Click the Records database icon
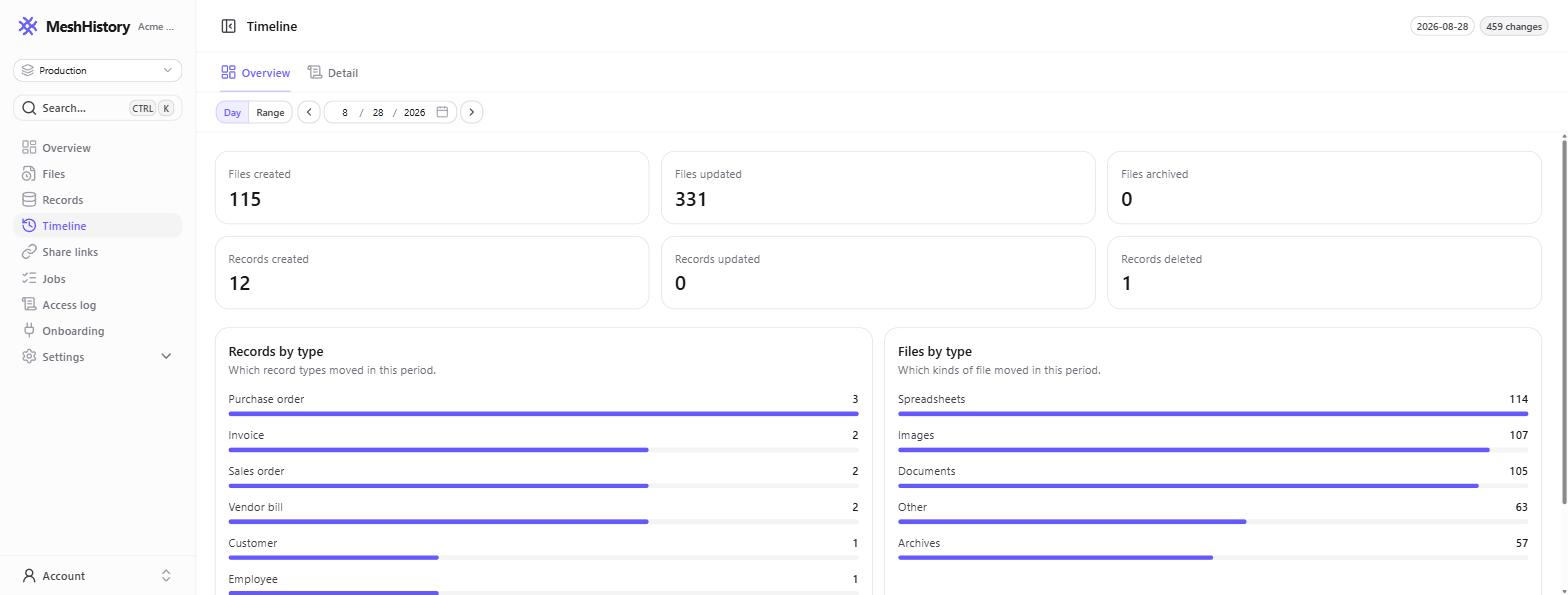The width and height of the screenshot is (1568, 595). point(29,199)
